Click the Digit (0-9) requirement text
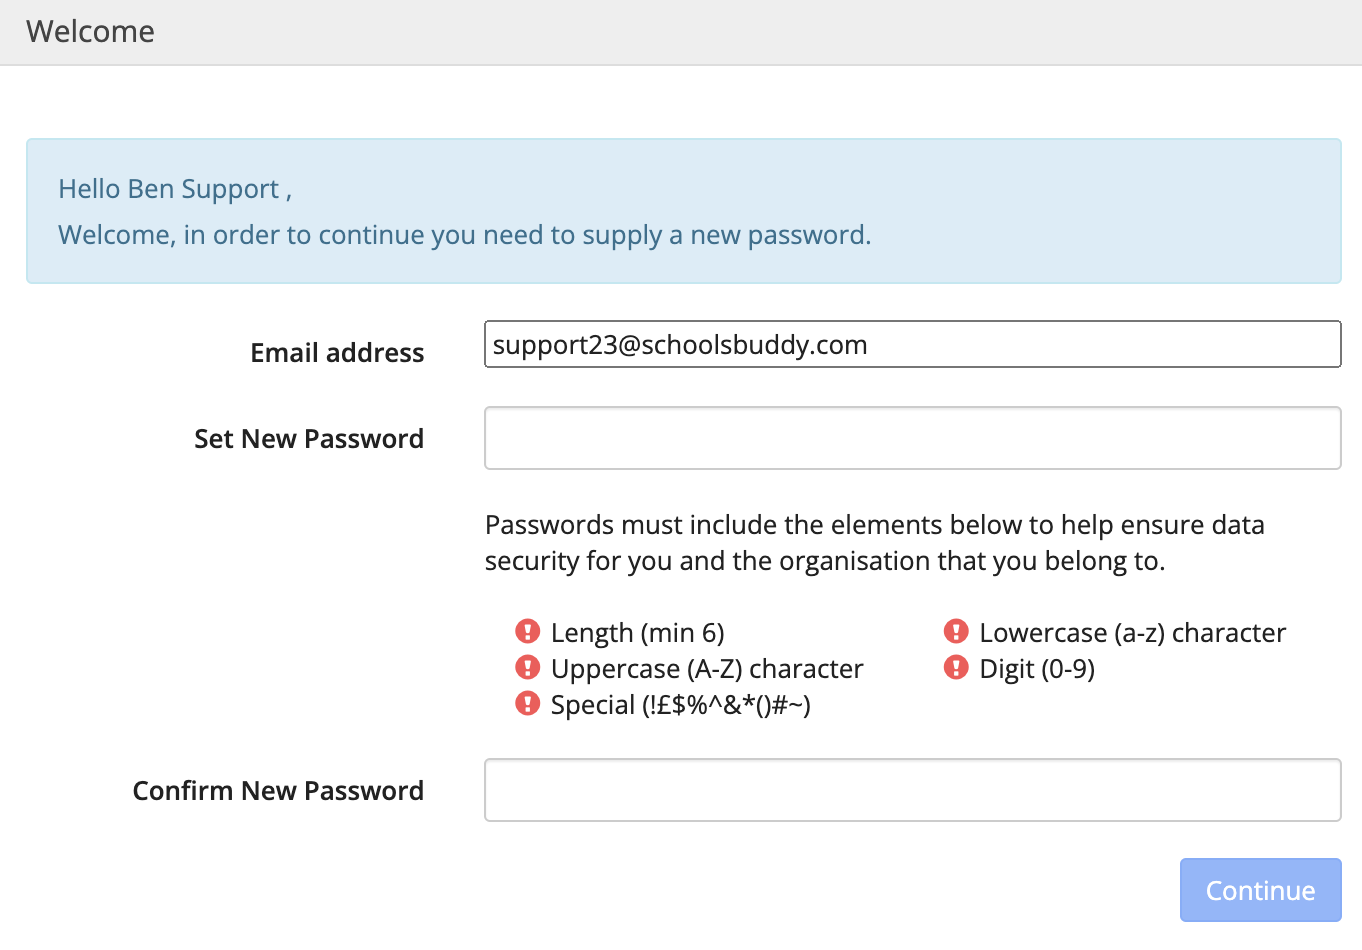Viewport: 1362px width, 950px height. pyautogui.click(x=1037, y=669)
